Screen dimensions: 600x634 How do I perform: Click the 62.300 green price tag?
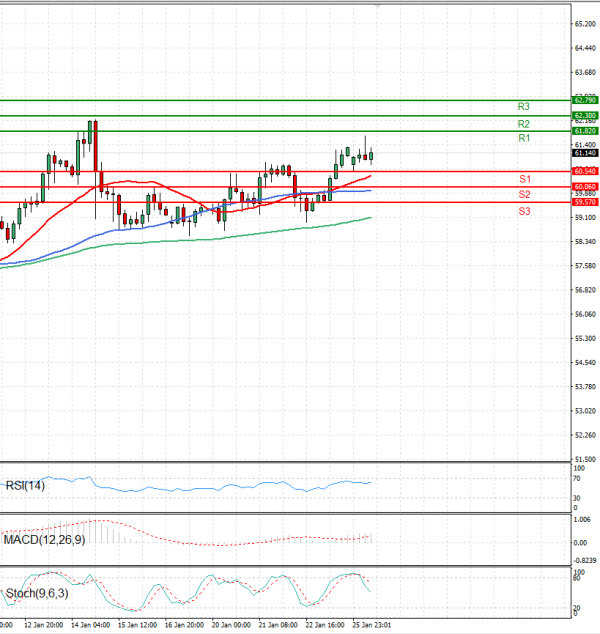point(585,116)
